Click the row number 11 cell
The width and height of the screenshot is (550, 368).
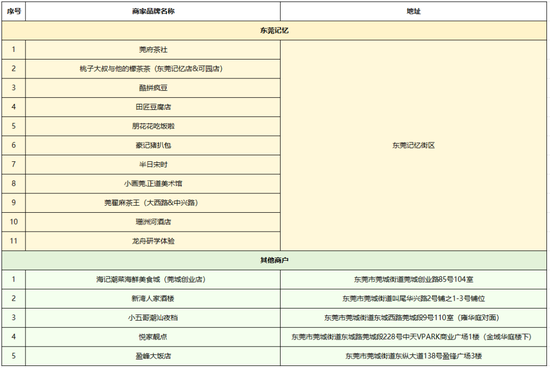(14, 241)
